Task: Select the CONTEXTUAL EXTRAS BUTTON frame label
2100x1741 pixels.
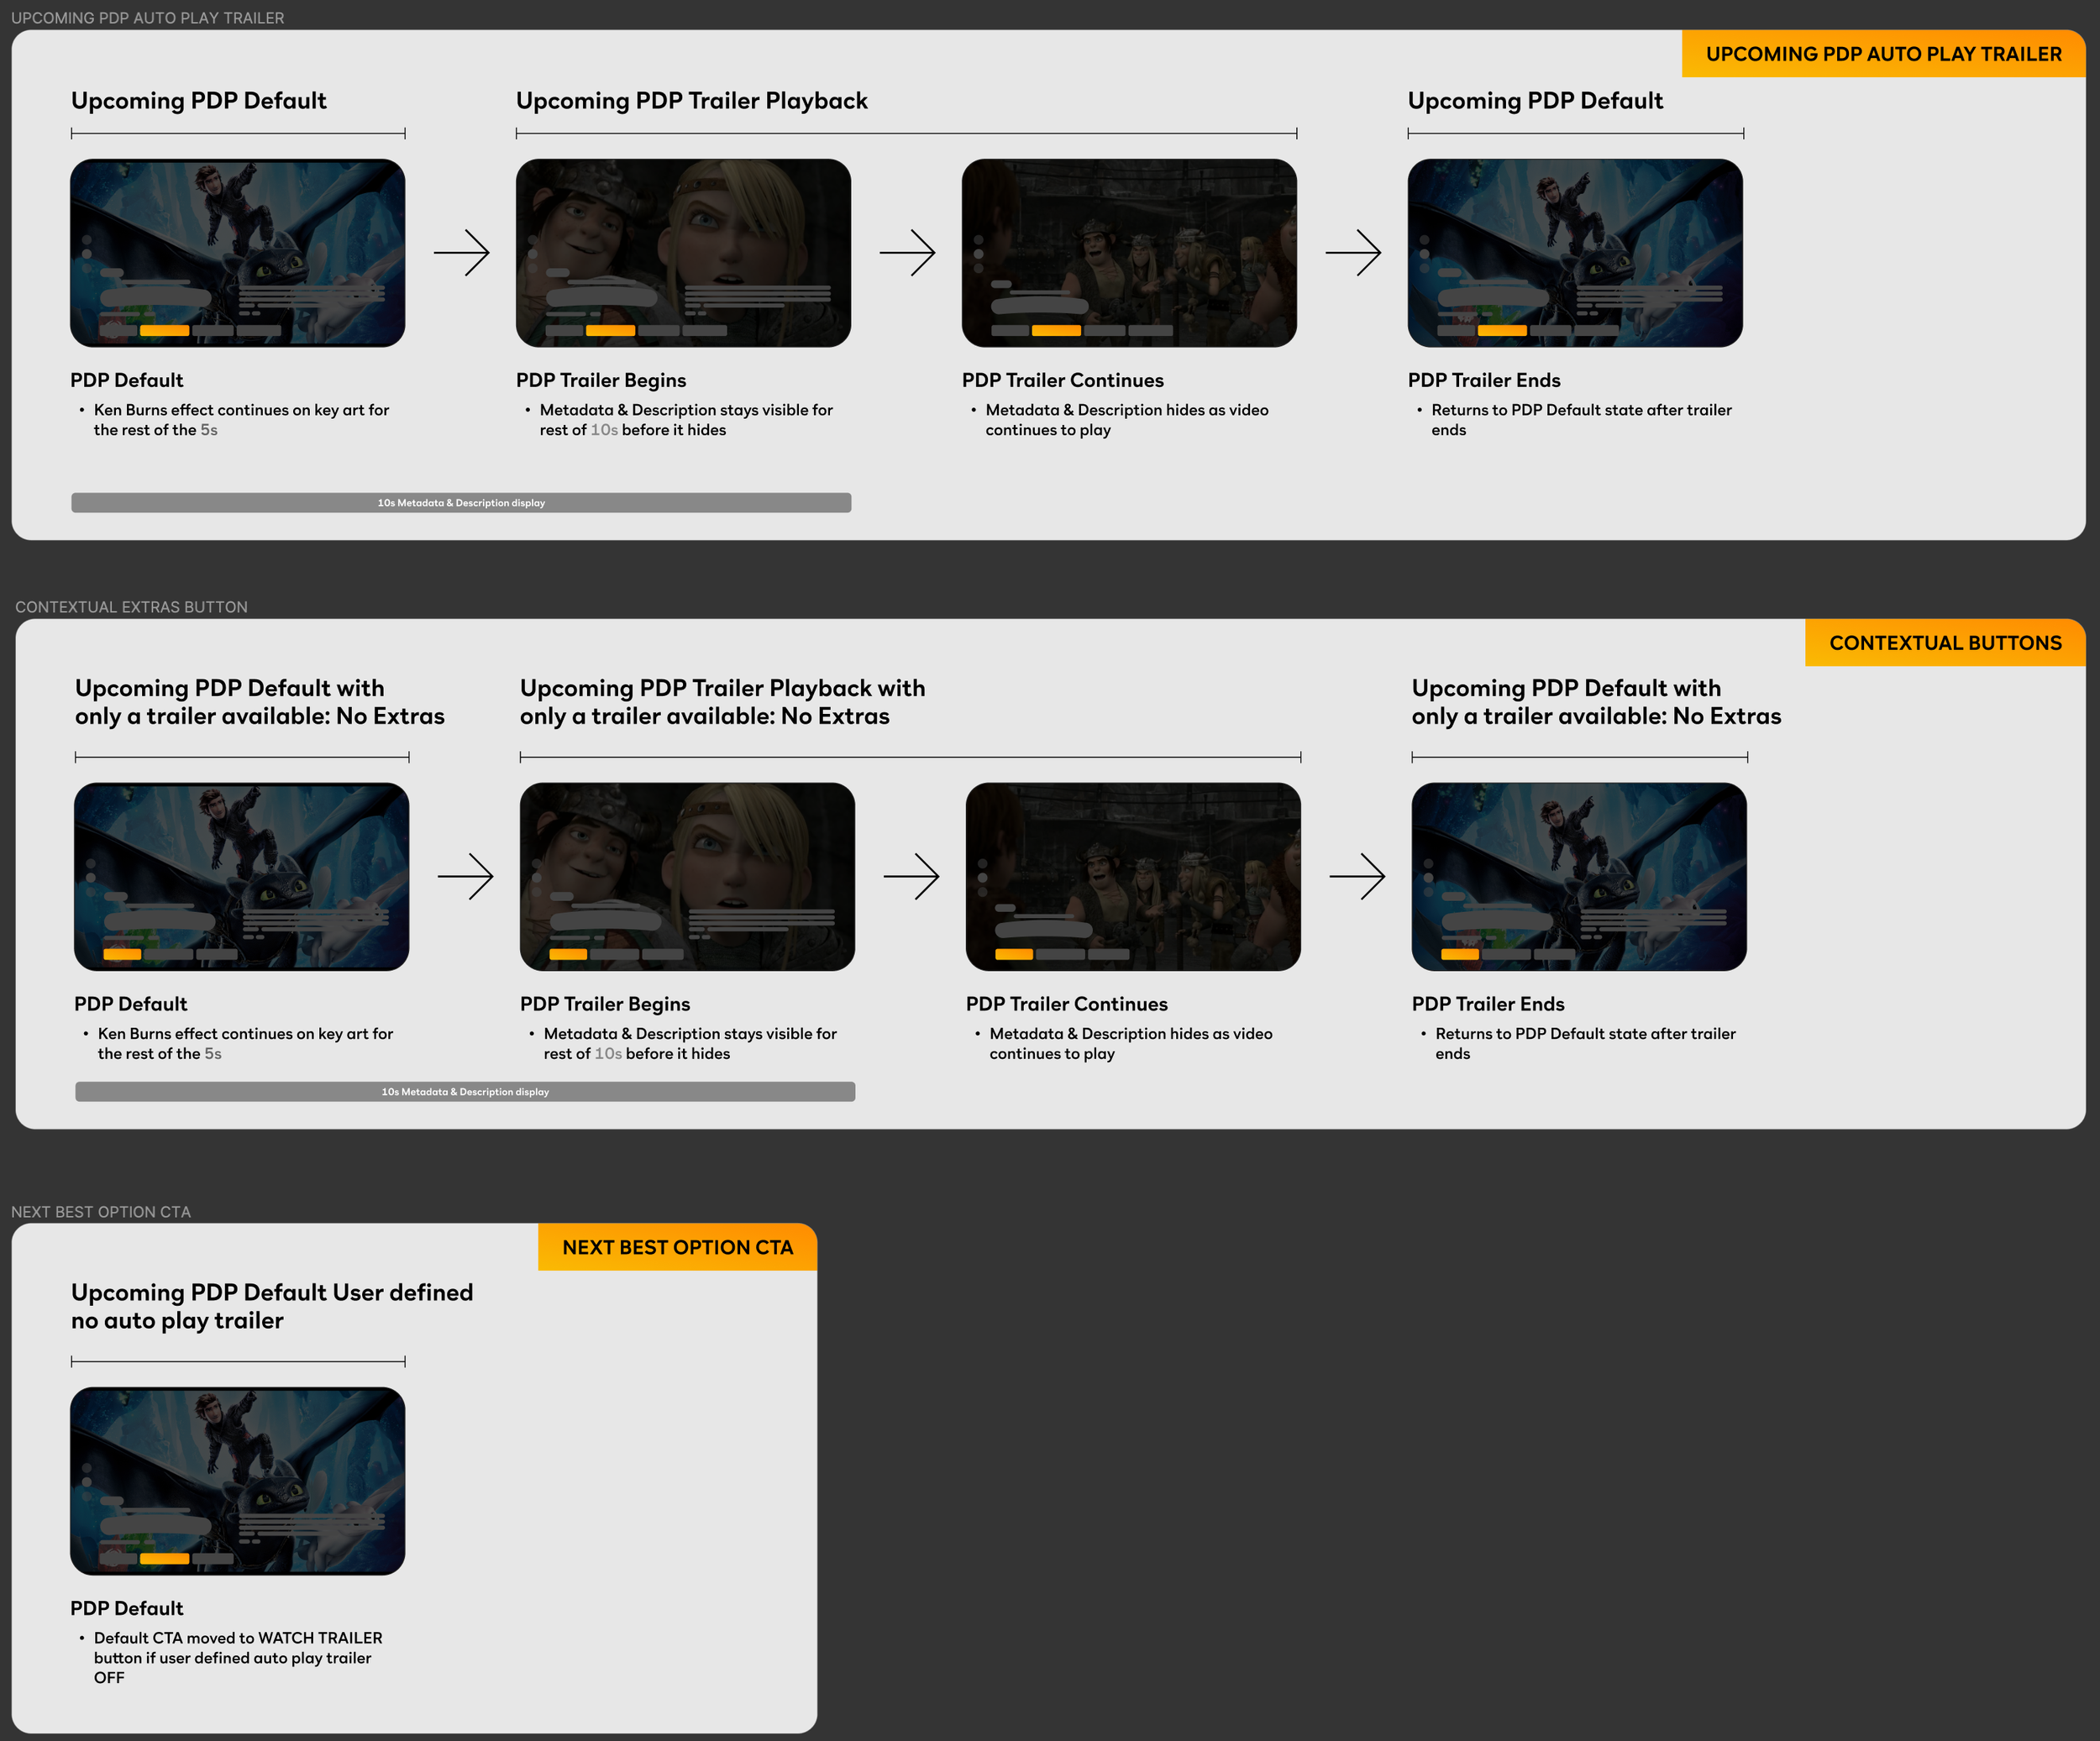Action: [x=131, y=607]
